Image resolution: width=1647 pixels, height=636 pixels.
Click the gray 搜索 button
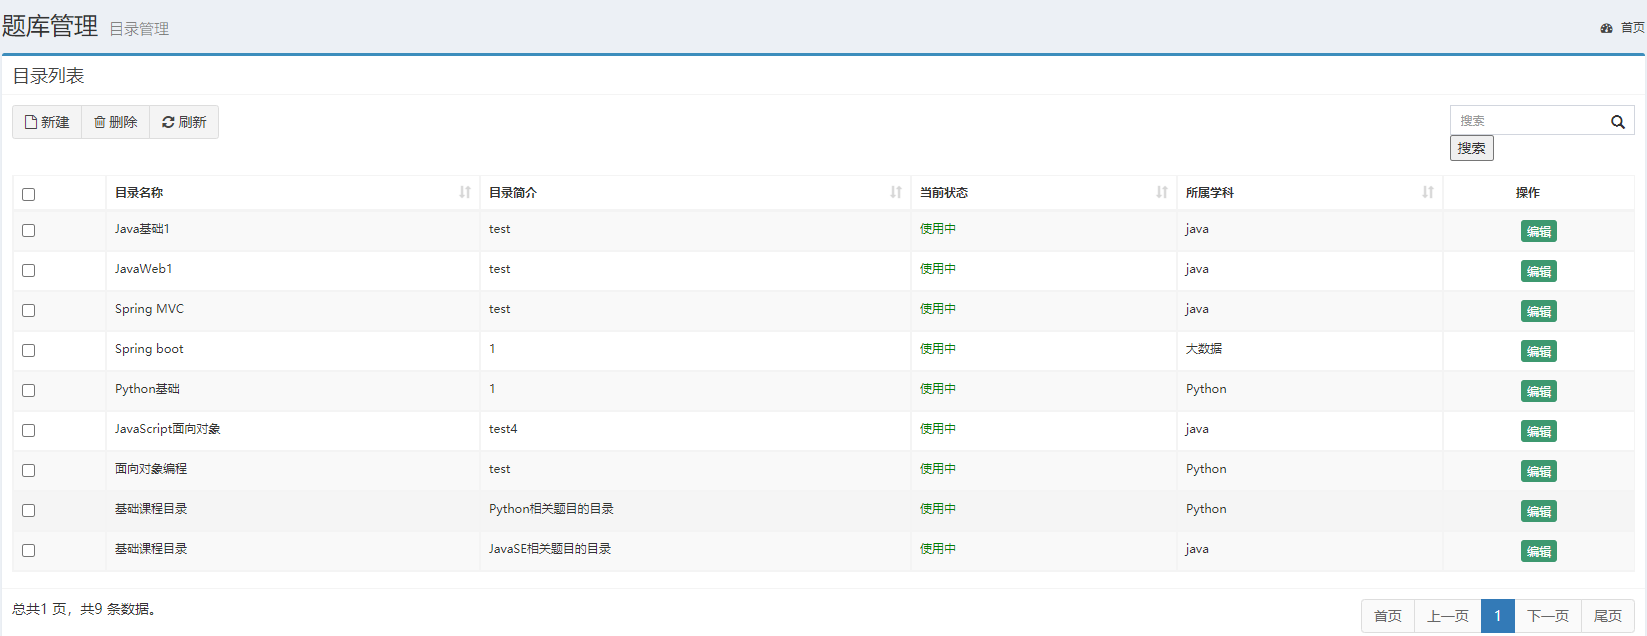coord(1472,148)
